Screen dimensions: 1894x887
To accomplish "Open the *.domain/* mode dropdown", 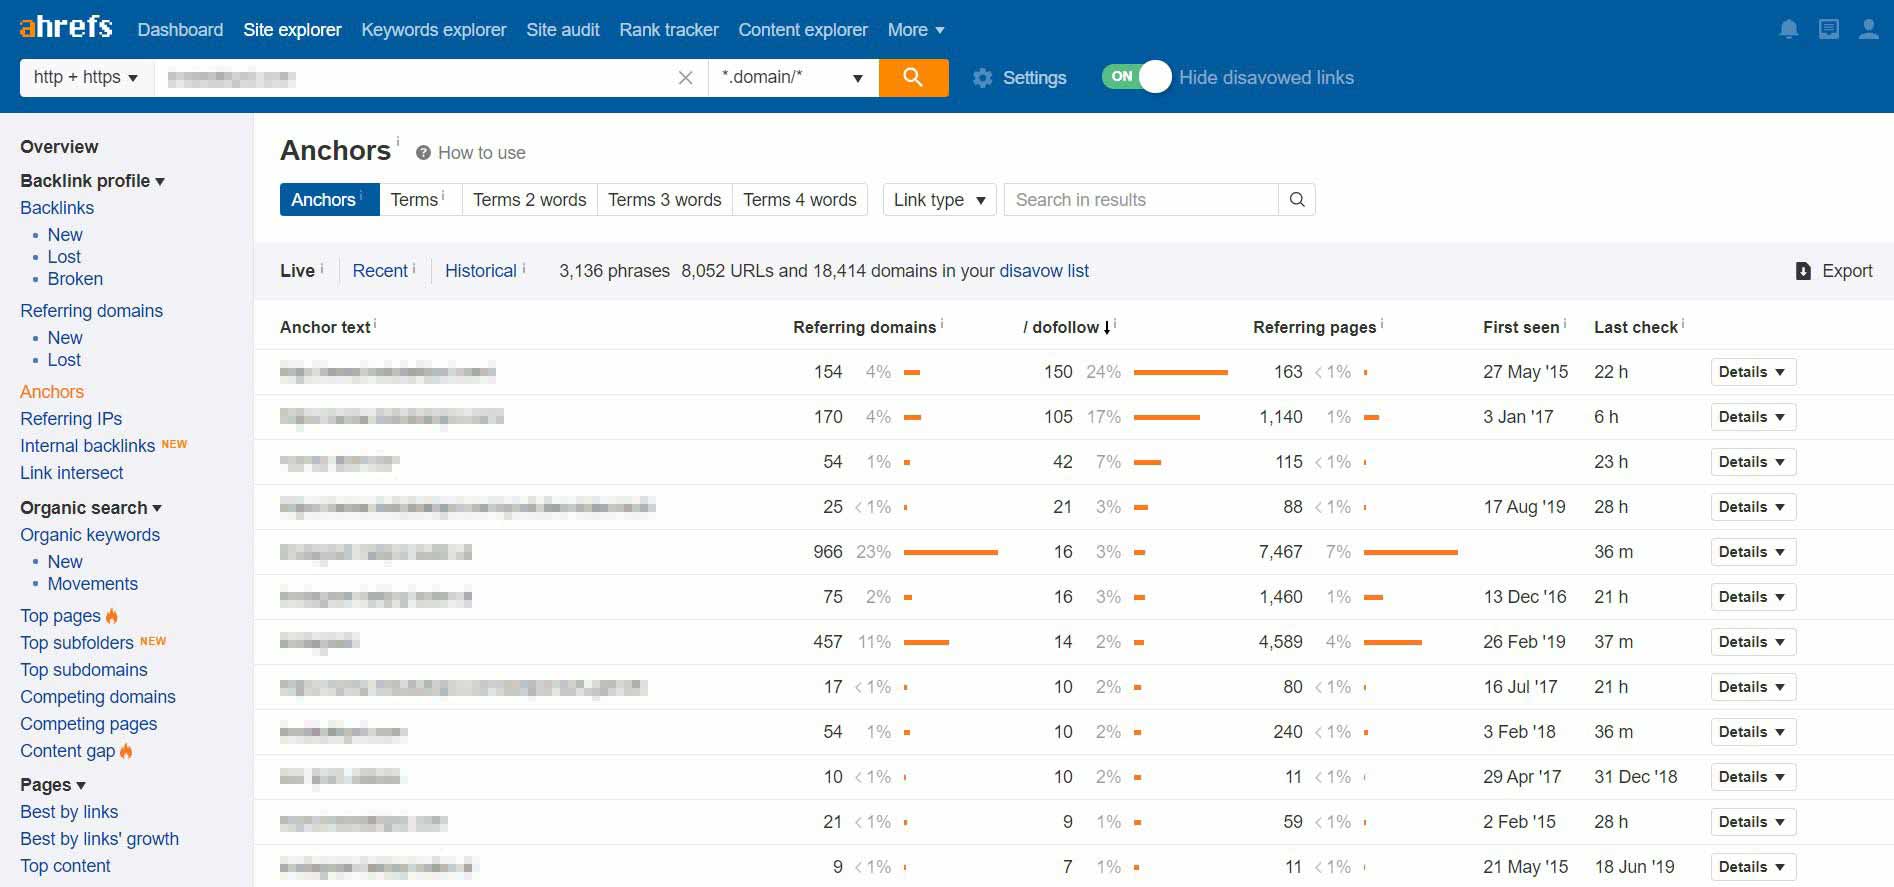I will point(793,77).
